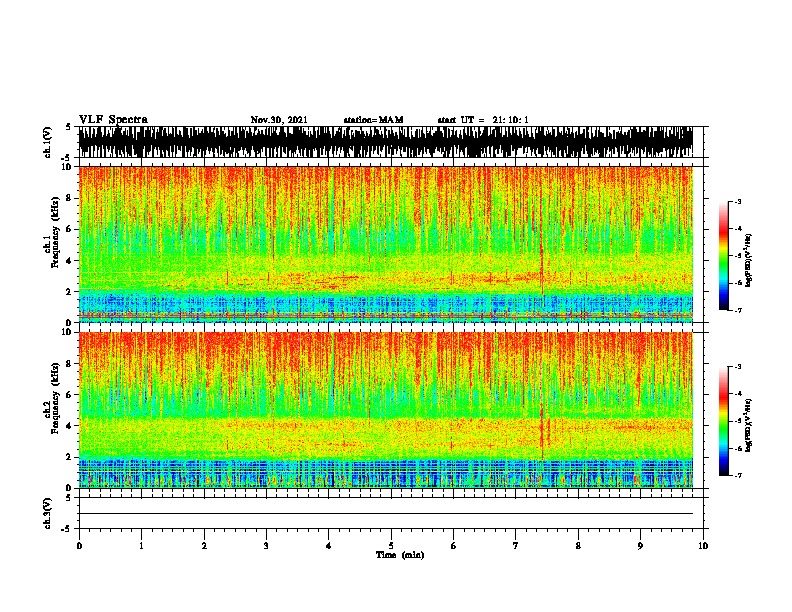Viewport: 792px width, 612px height.
Task: Click time axis tick label "7"
Action: click(x=516, y=546)
